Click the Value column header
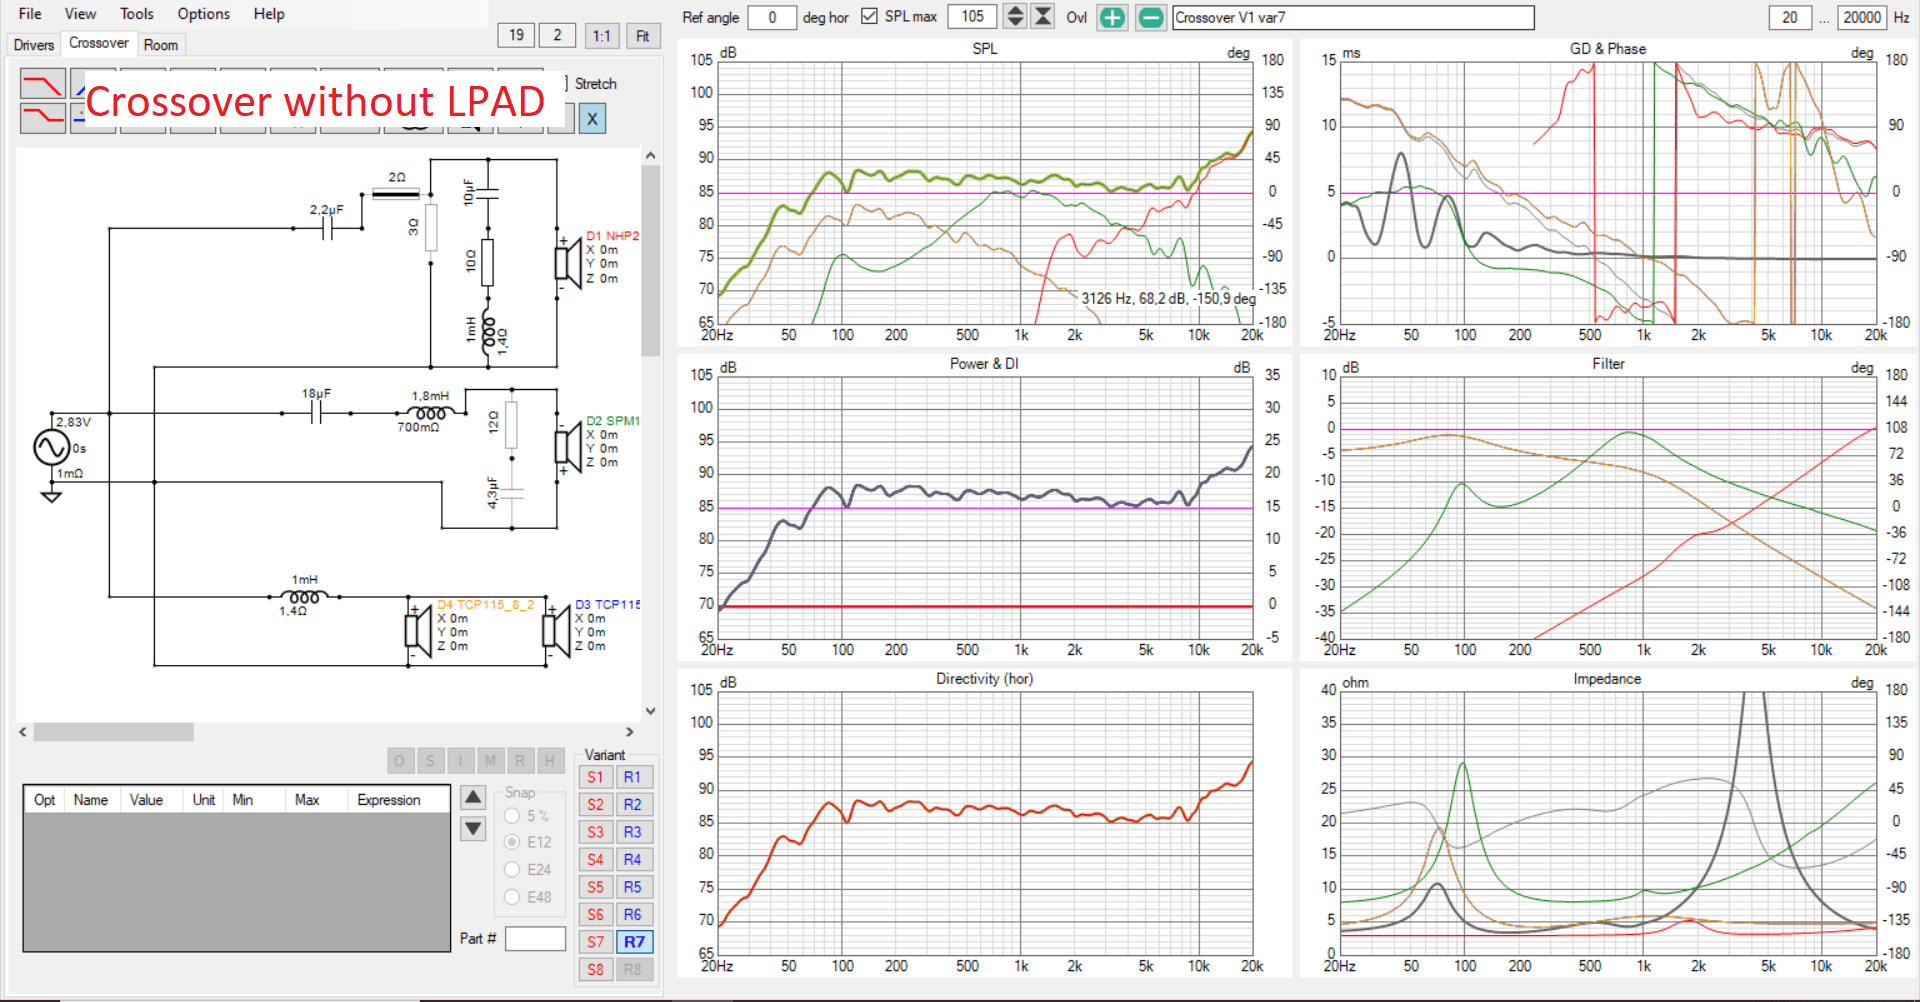The image size is (1920, 1002). 146,800
